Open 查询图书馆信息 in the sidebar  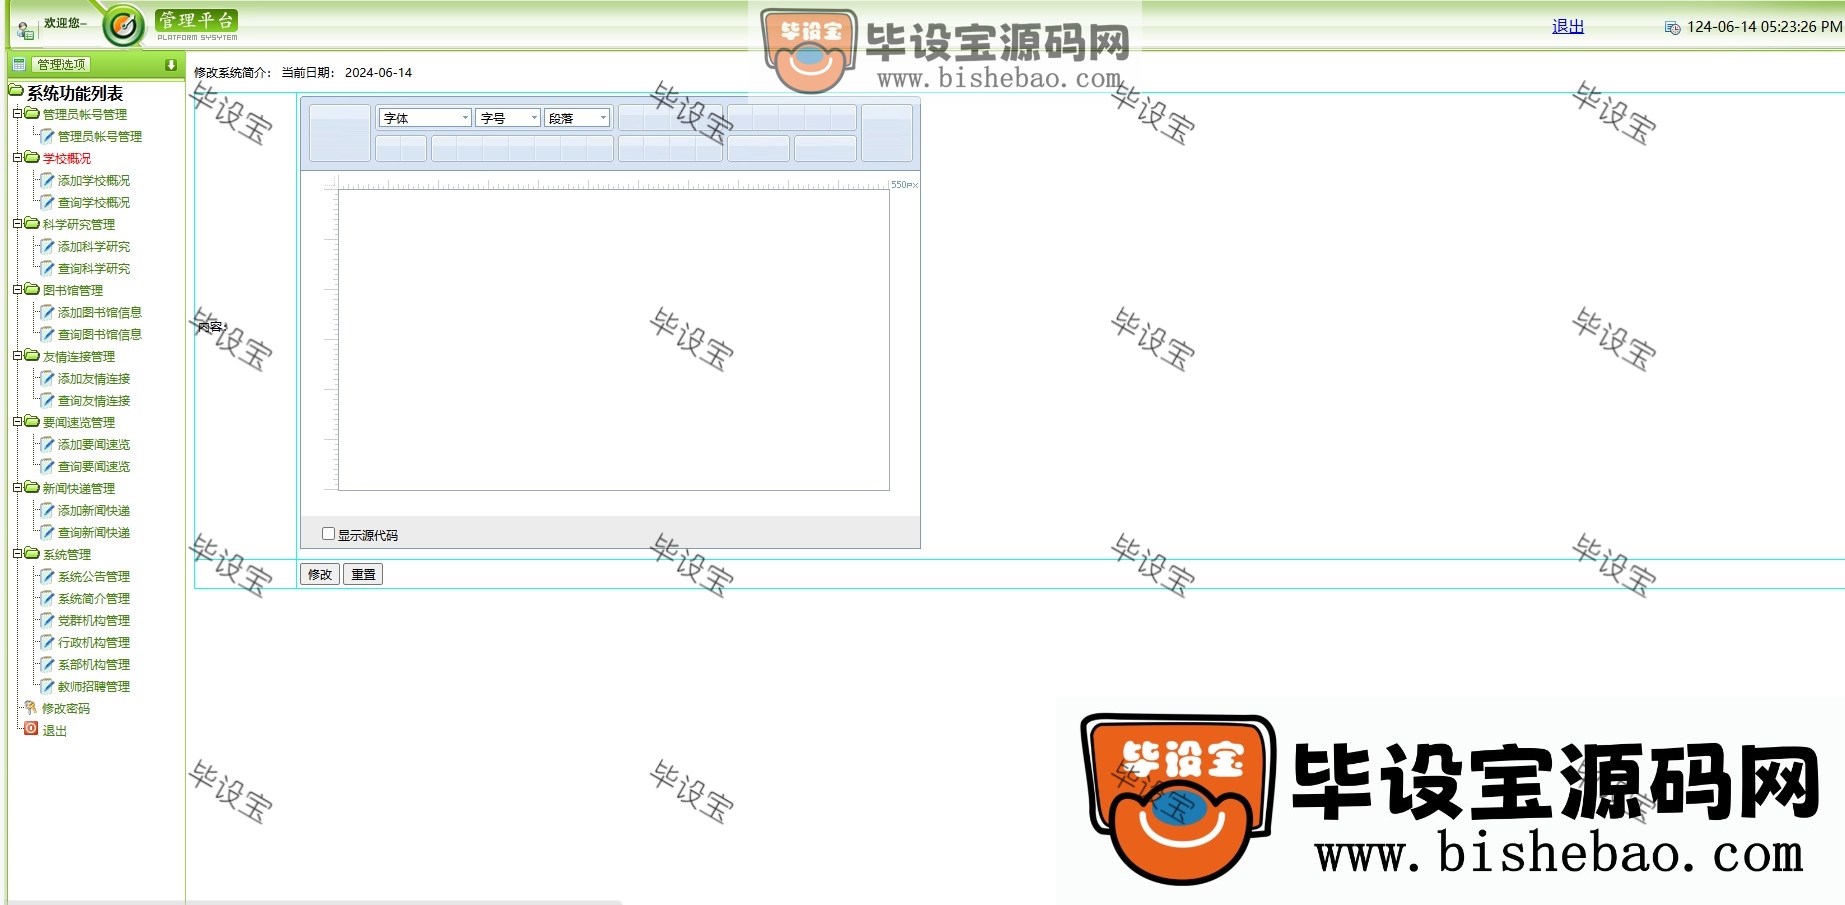point(100,335)
